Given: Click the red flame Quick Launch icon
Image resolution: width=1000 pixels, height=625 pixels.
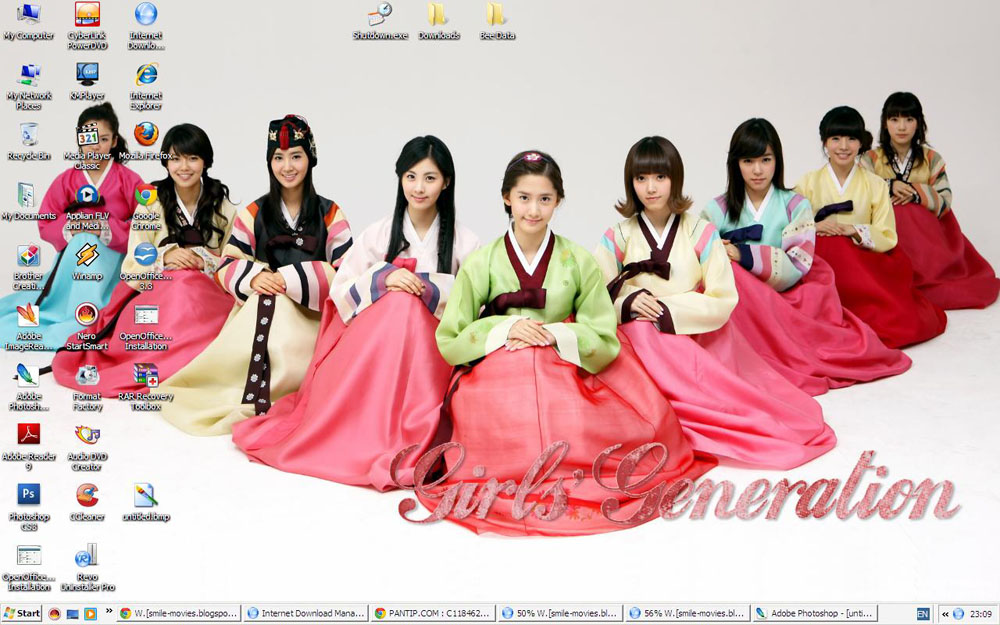Looking at the screenshot, I should pyautogui.click(x=55, y=614).
